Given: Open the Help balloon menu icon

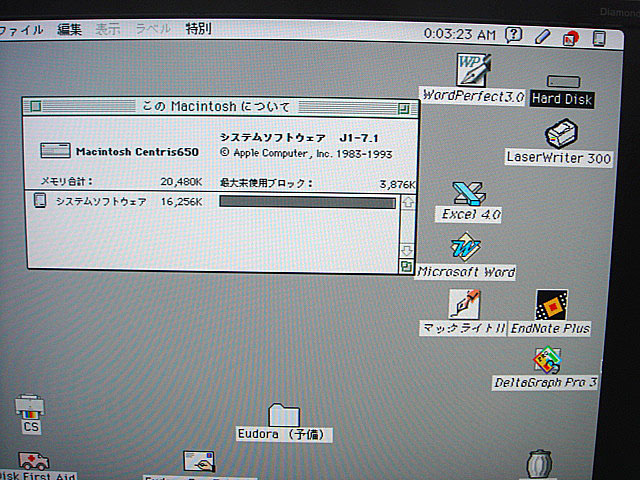Looking at the screenshot, I should click(513, 35).
